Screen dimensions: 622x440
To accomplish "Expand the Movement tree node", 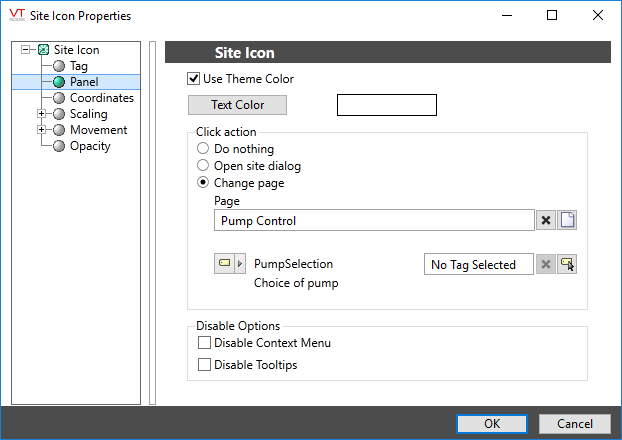I will 41,130.
